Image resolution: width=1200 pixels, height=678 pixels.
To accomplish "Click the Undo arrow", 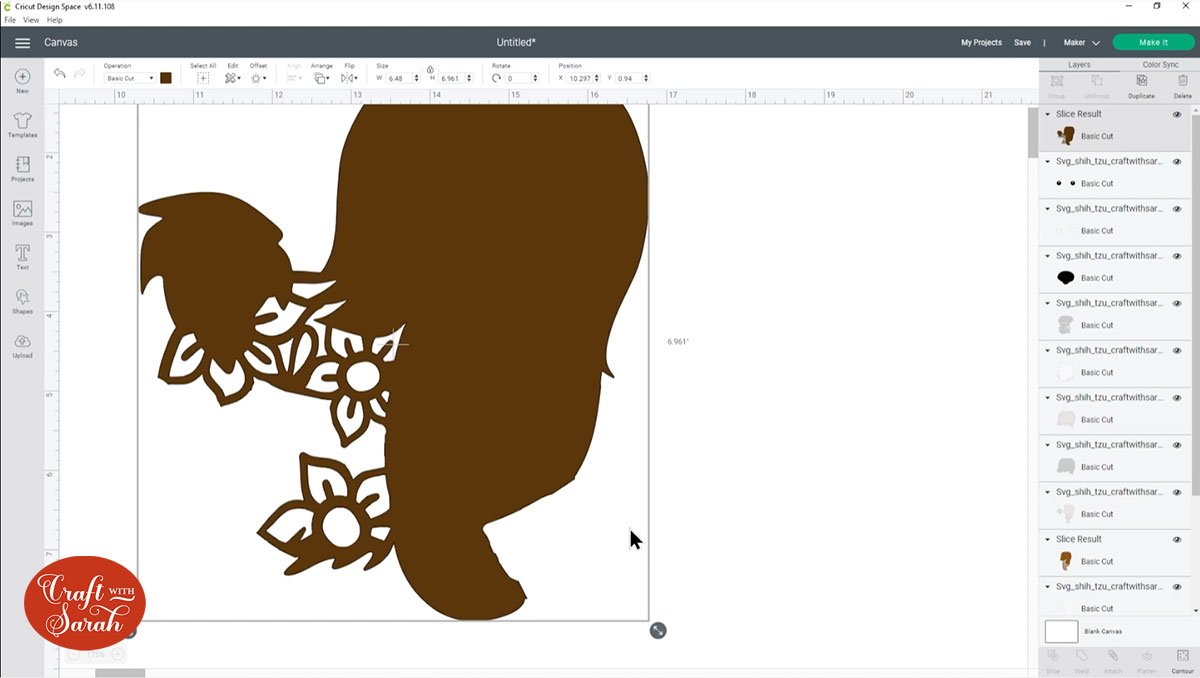I will [59, 74].
